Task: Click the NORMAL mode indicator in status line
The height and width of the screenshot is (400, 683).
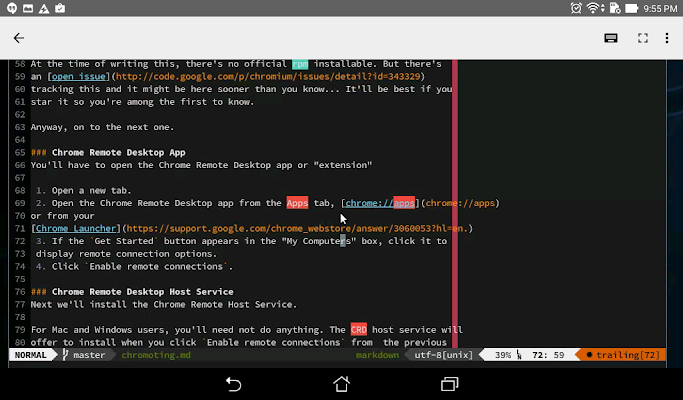Action: (x=30, y=355)
